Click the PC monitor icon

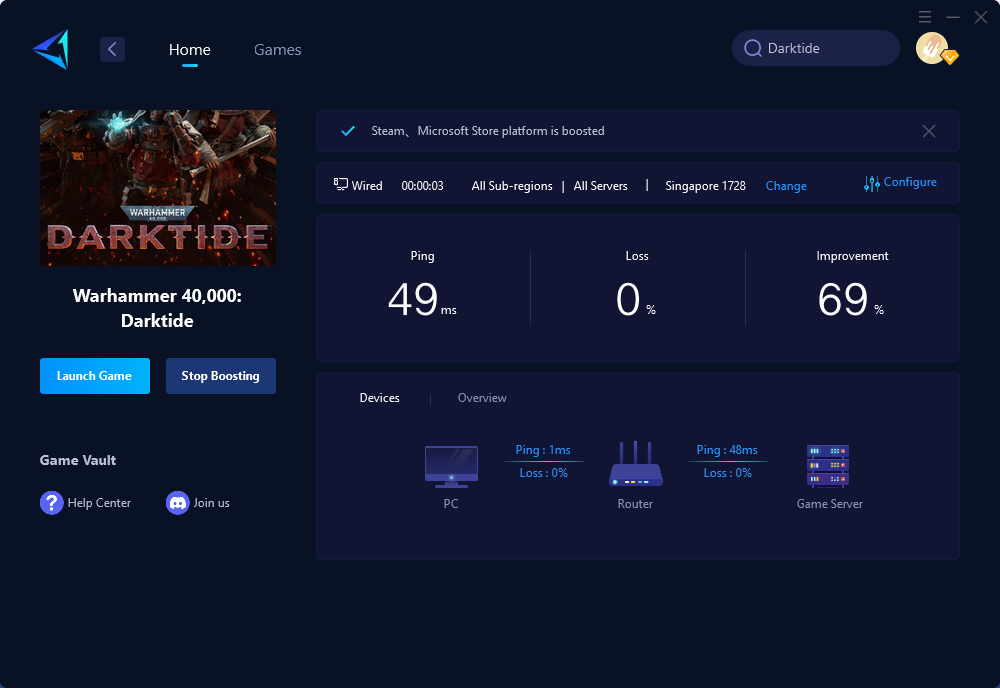451,466
